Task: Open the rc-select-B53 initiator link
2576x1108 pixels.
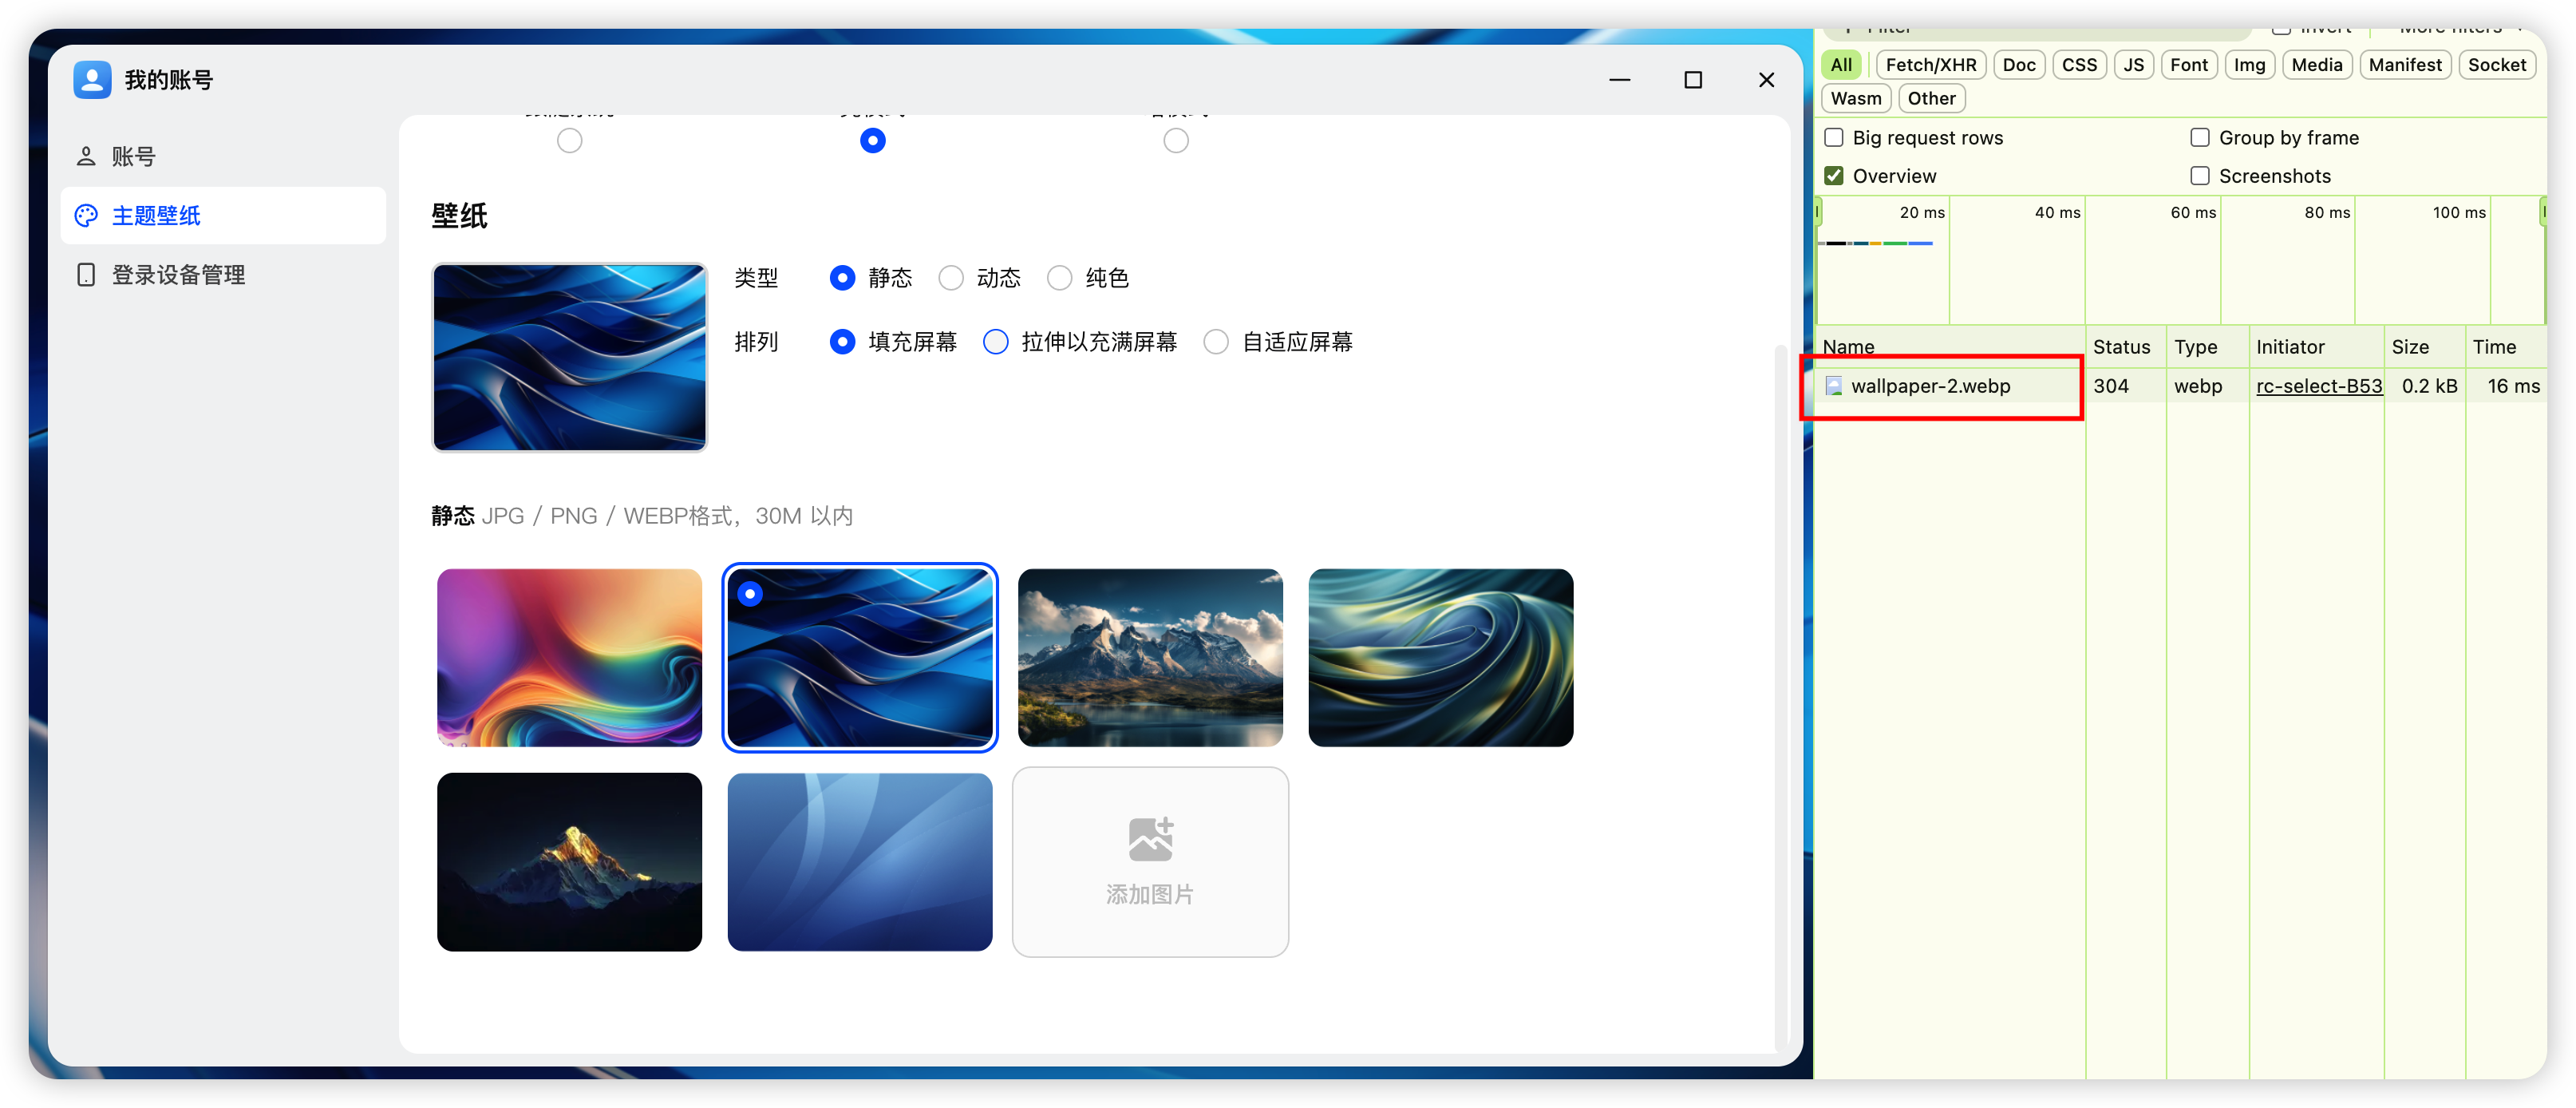Action: pyautogui.click(x=2318, y=386)
